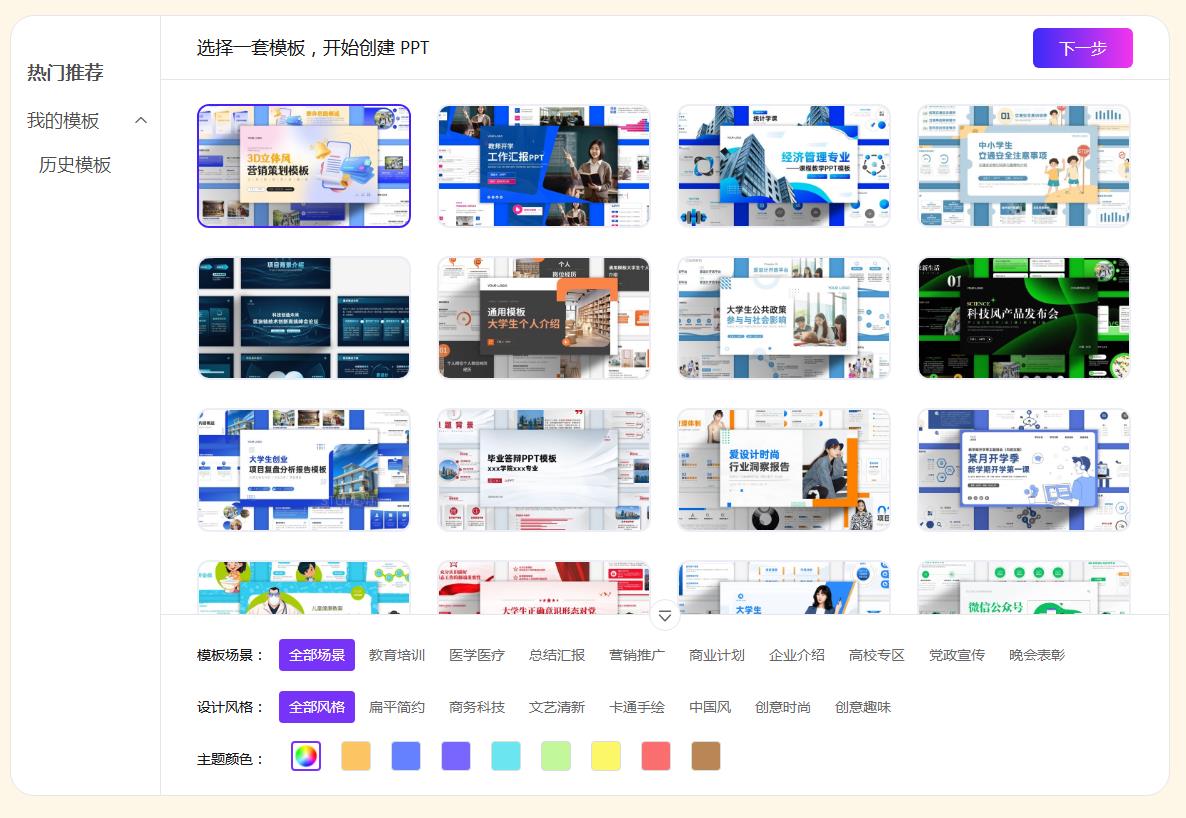Pick the 经济管理专业 template thumbnail
The width and height of the screenshot is (1186, 818).
click(783, 166)
